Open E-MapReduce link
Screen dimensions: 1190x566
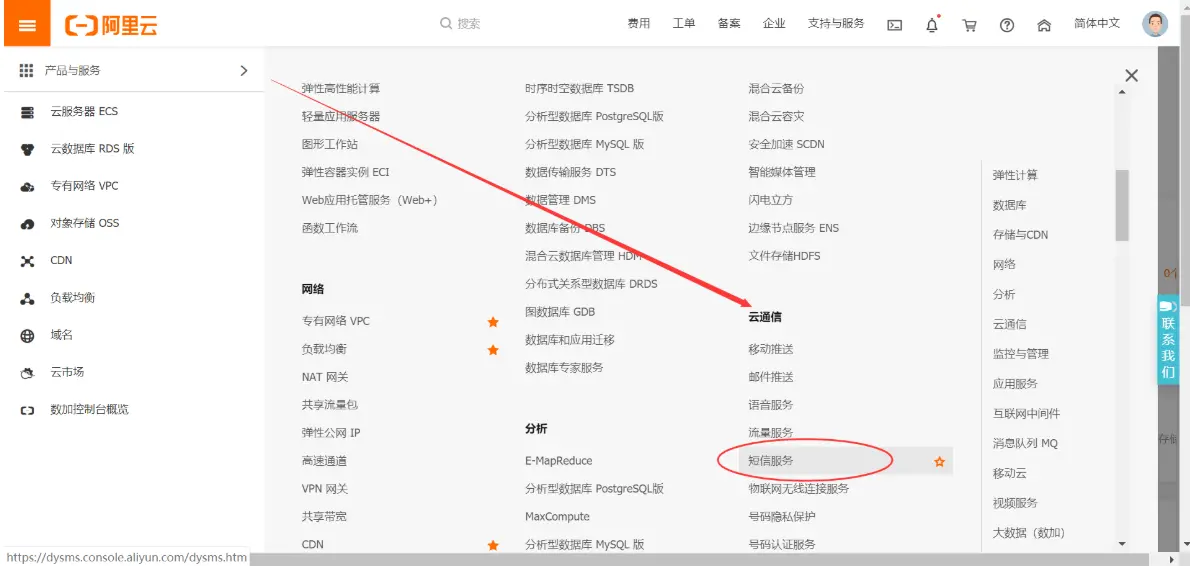pyautogui.click(x=559, y=461)
